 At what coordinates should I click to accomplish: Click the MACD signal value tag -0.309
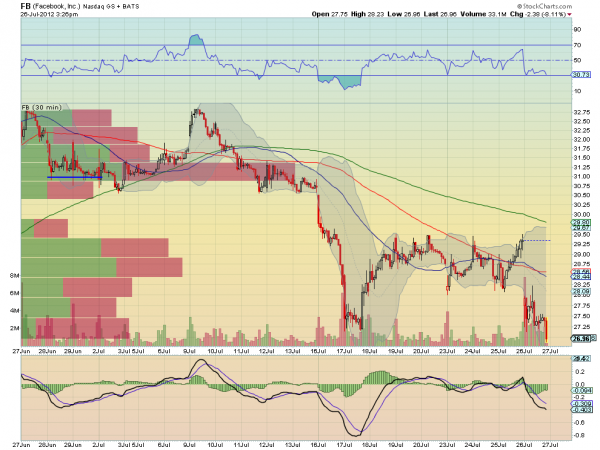(582, 404)
